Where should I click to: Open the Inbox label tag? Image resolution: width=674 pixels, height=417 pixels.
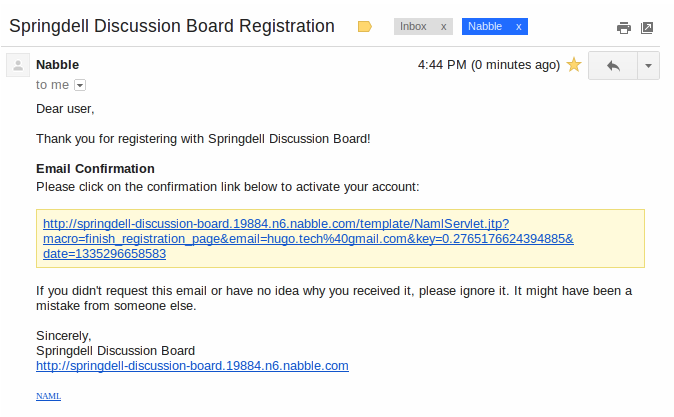click(413, 27)
